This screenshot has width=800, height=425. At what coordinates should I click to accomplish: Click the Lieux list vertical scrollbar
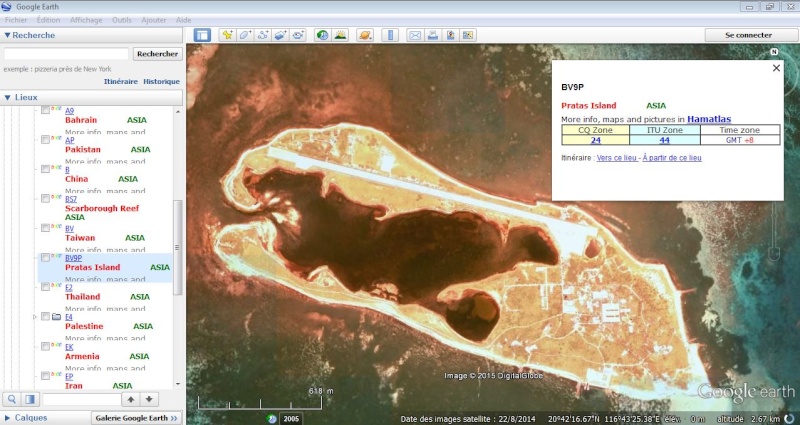[x=178, y=247]
